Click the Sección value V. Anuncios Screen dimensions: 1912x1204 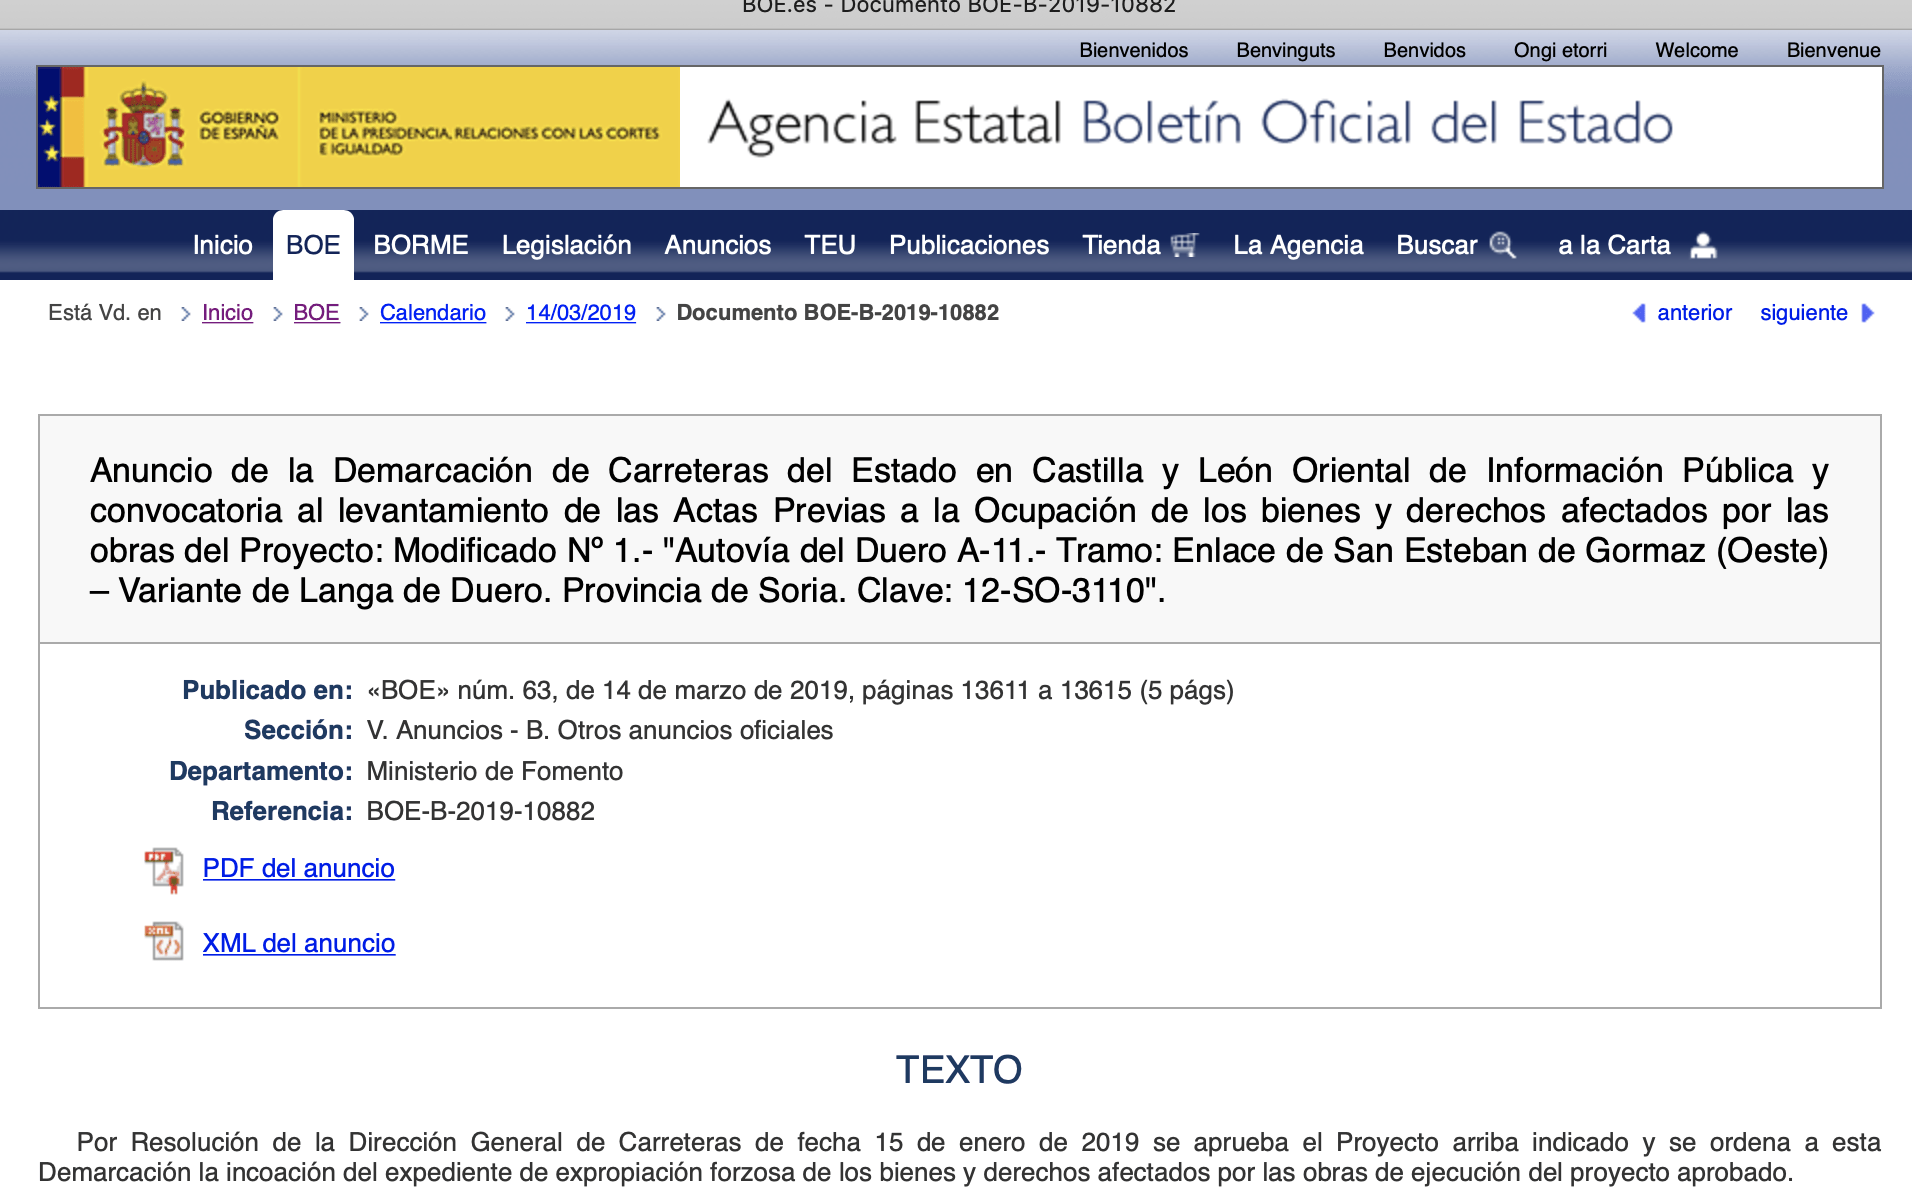click(599, 731)
